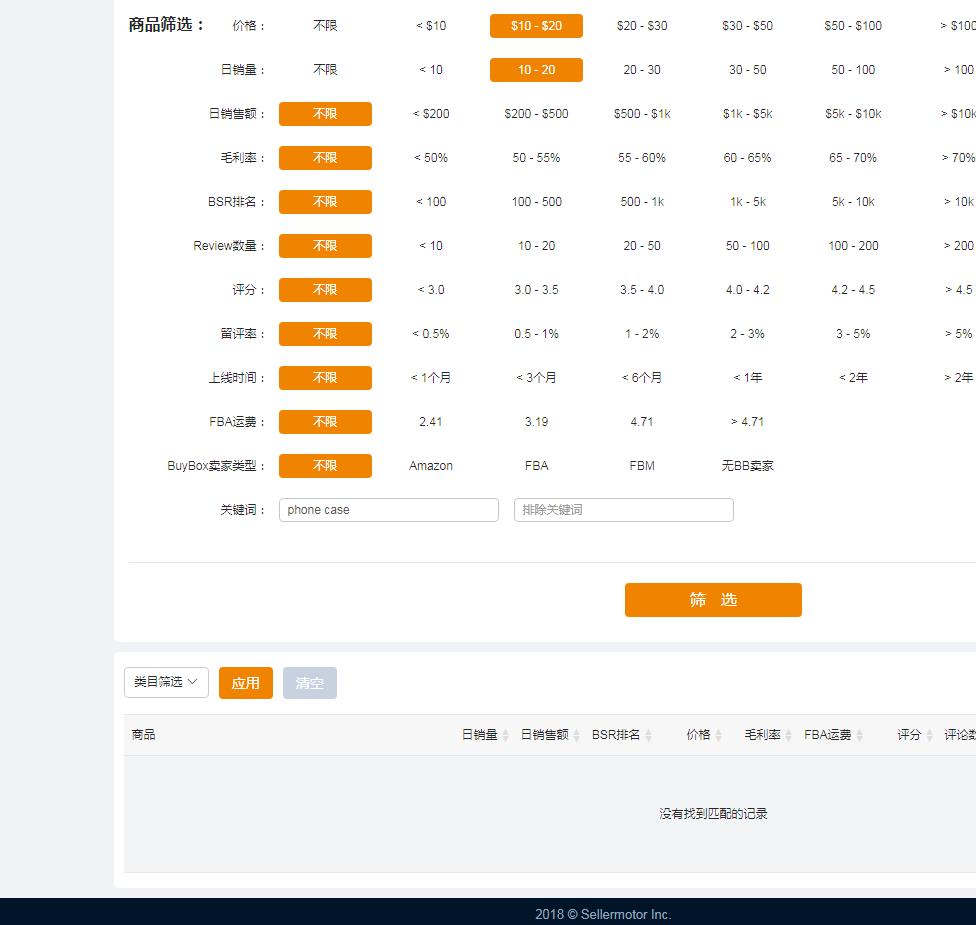Click keyword field containing phone case

pos(388,510)
